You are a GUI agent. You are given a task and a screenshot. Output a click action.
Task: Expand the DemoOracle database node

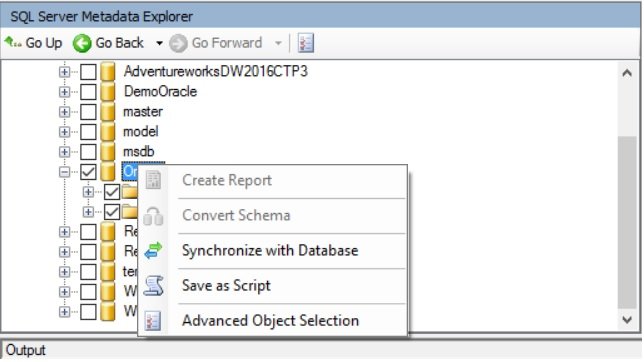pos(64,92)
